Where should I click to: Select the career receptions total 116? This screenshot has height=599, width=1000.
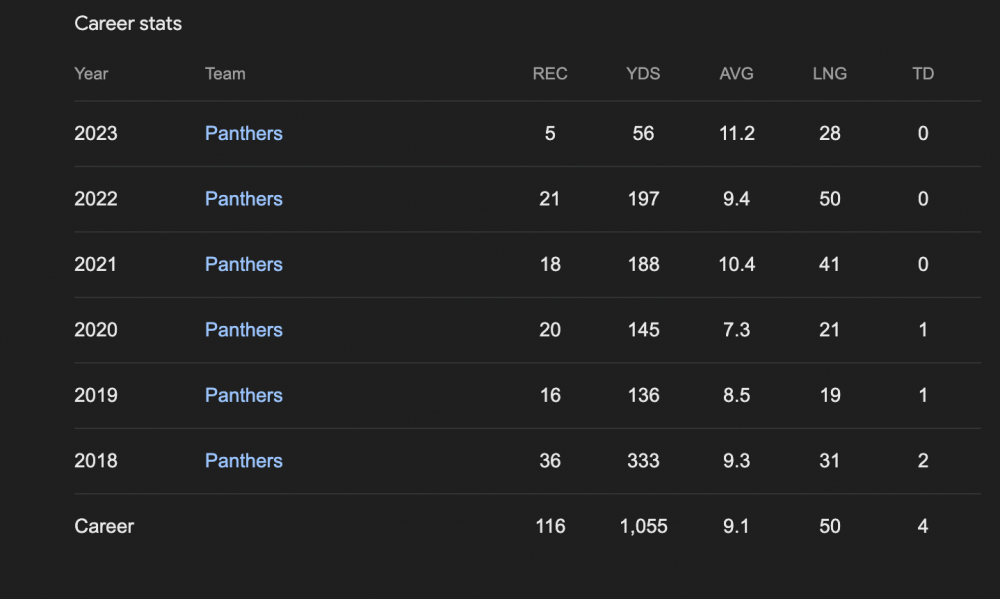pyautogui.click(x=550, y=526)
